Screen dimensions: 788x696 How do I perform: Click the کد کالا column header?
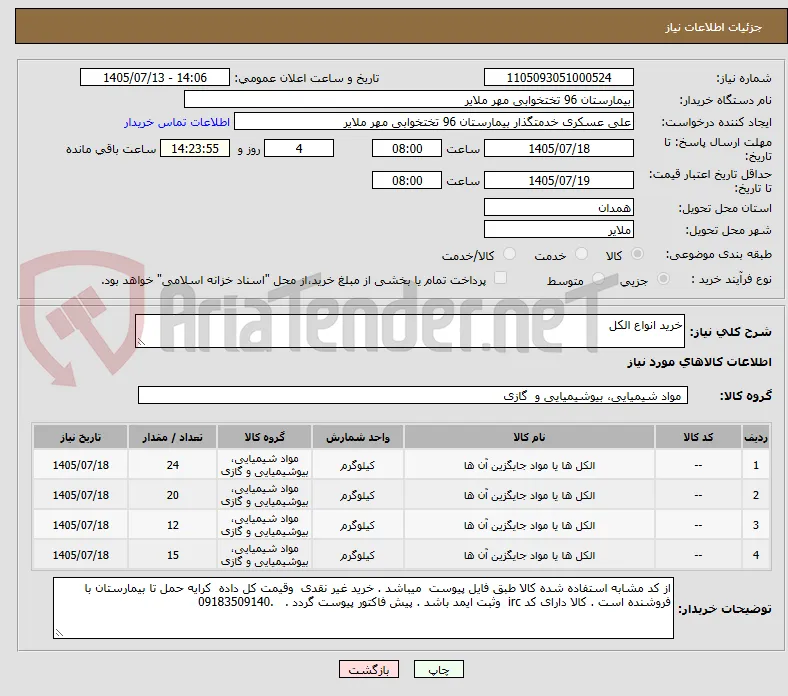pyautogui.click(x=698, y=437)
